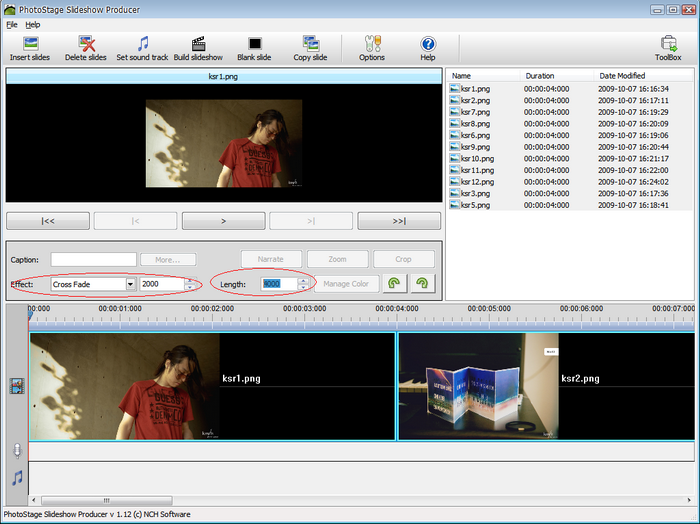
Task: Insert a Blank slide from toolbar
Action: [x=254, y=45]
